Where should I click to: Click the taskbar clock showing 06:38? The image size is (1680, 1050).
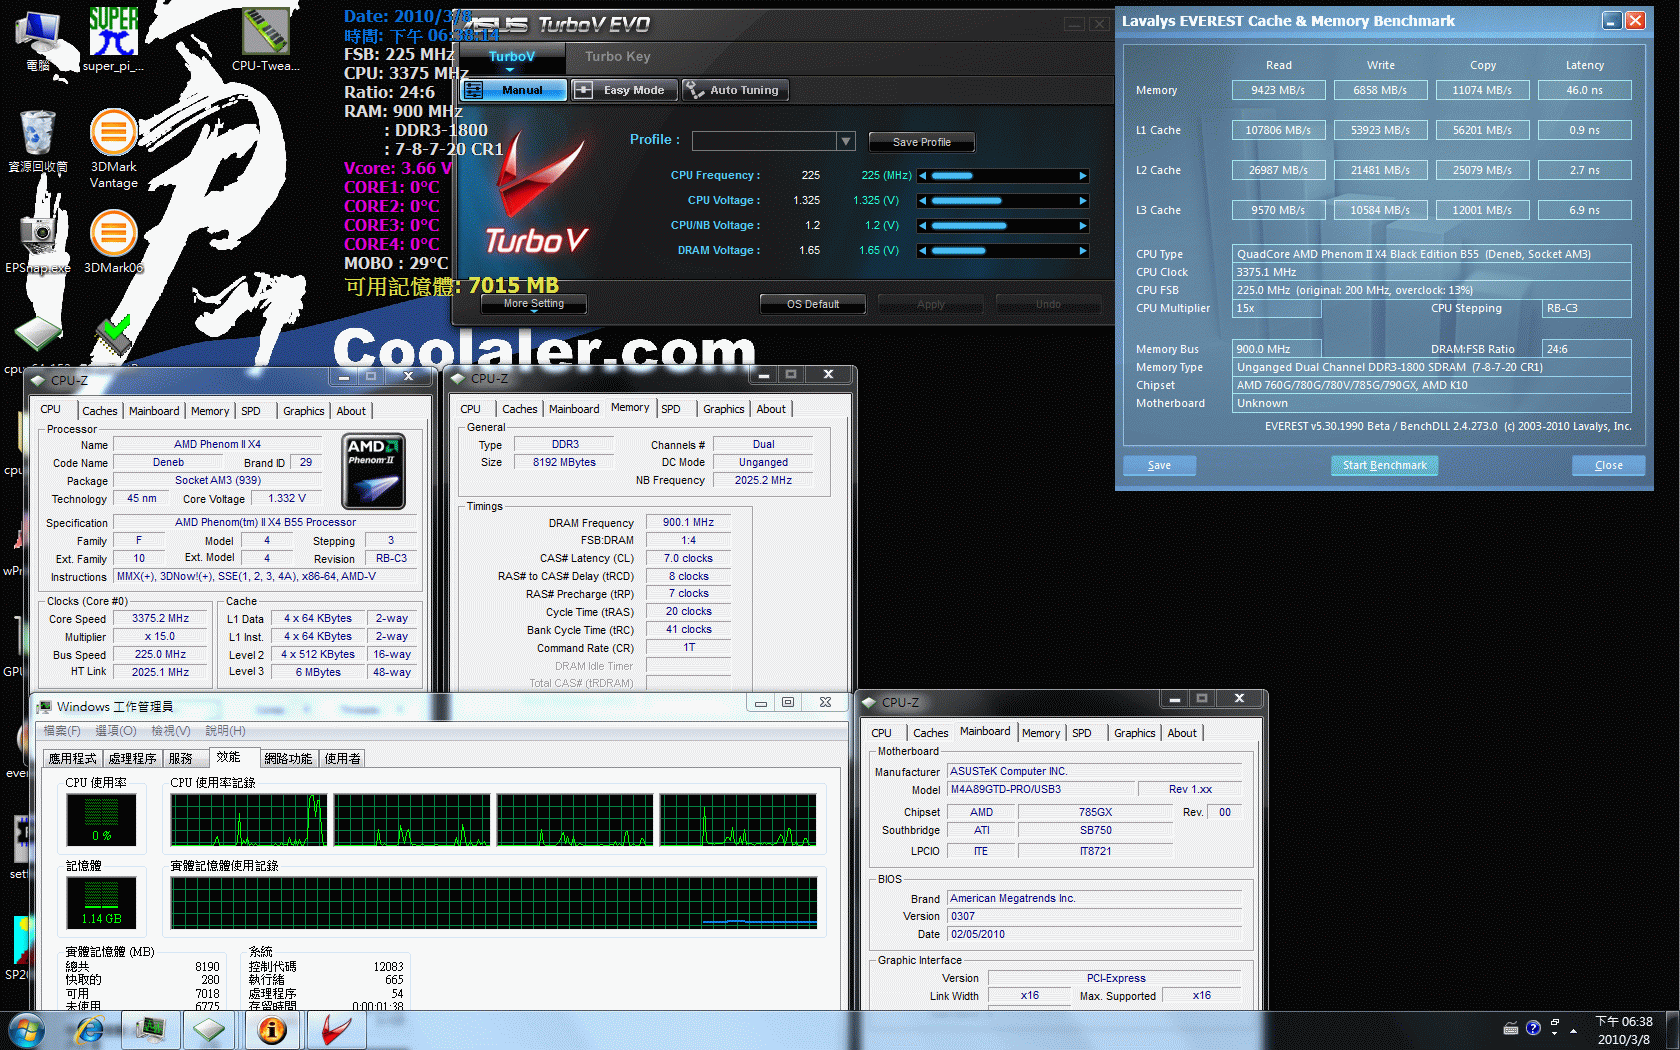pos(1624,1021)
